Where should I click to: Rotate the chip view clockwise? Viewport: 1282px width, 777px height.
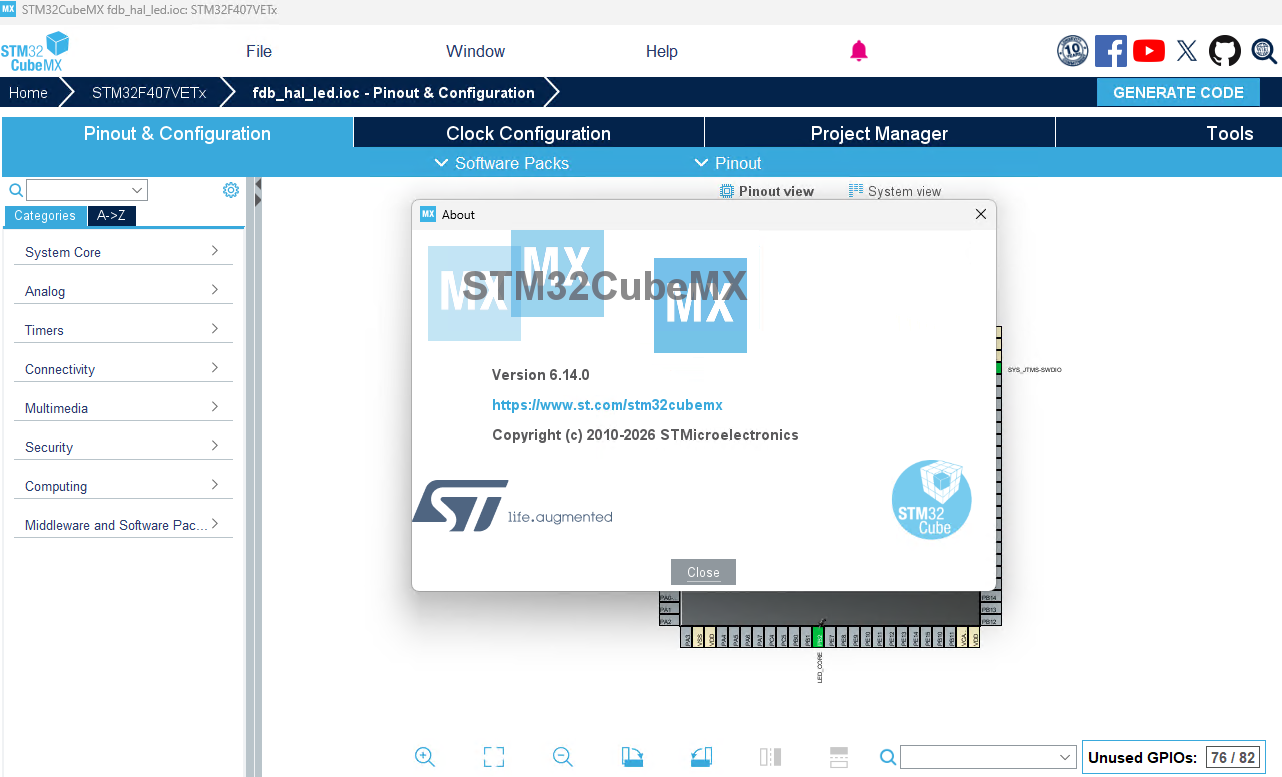tap(632, 757)
